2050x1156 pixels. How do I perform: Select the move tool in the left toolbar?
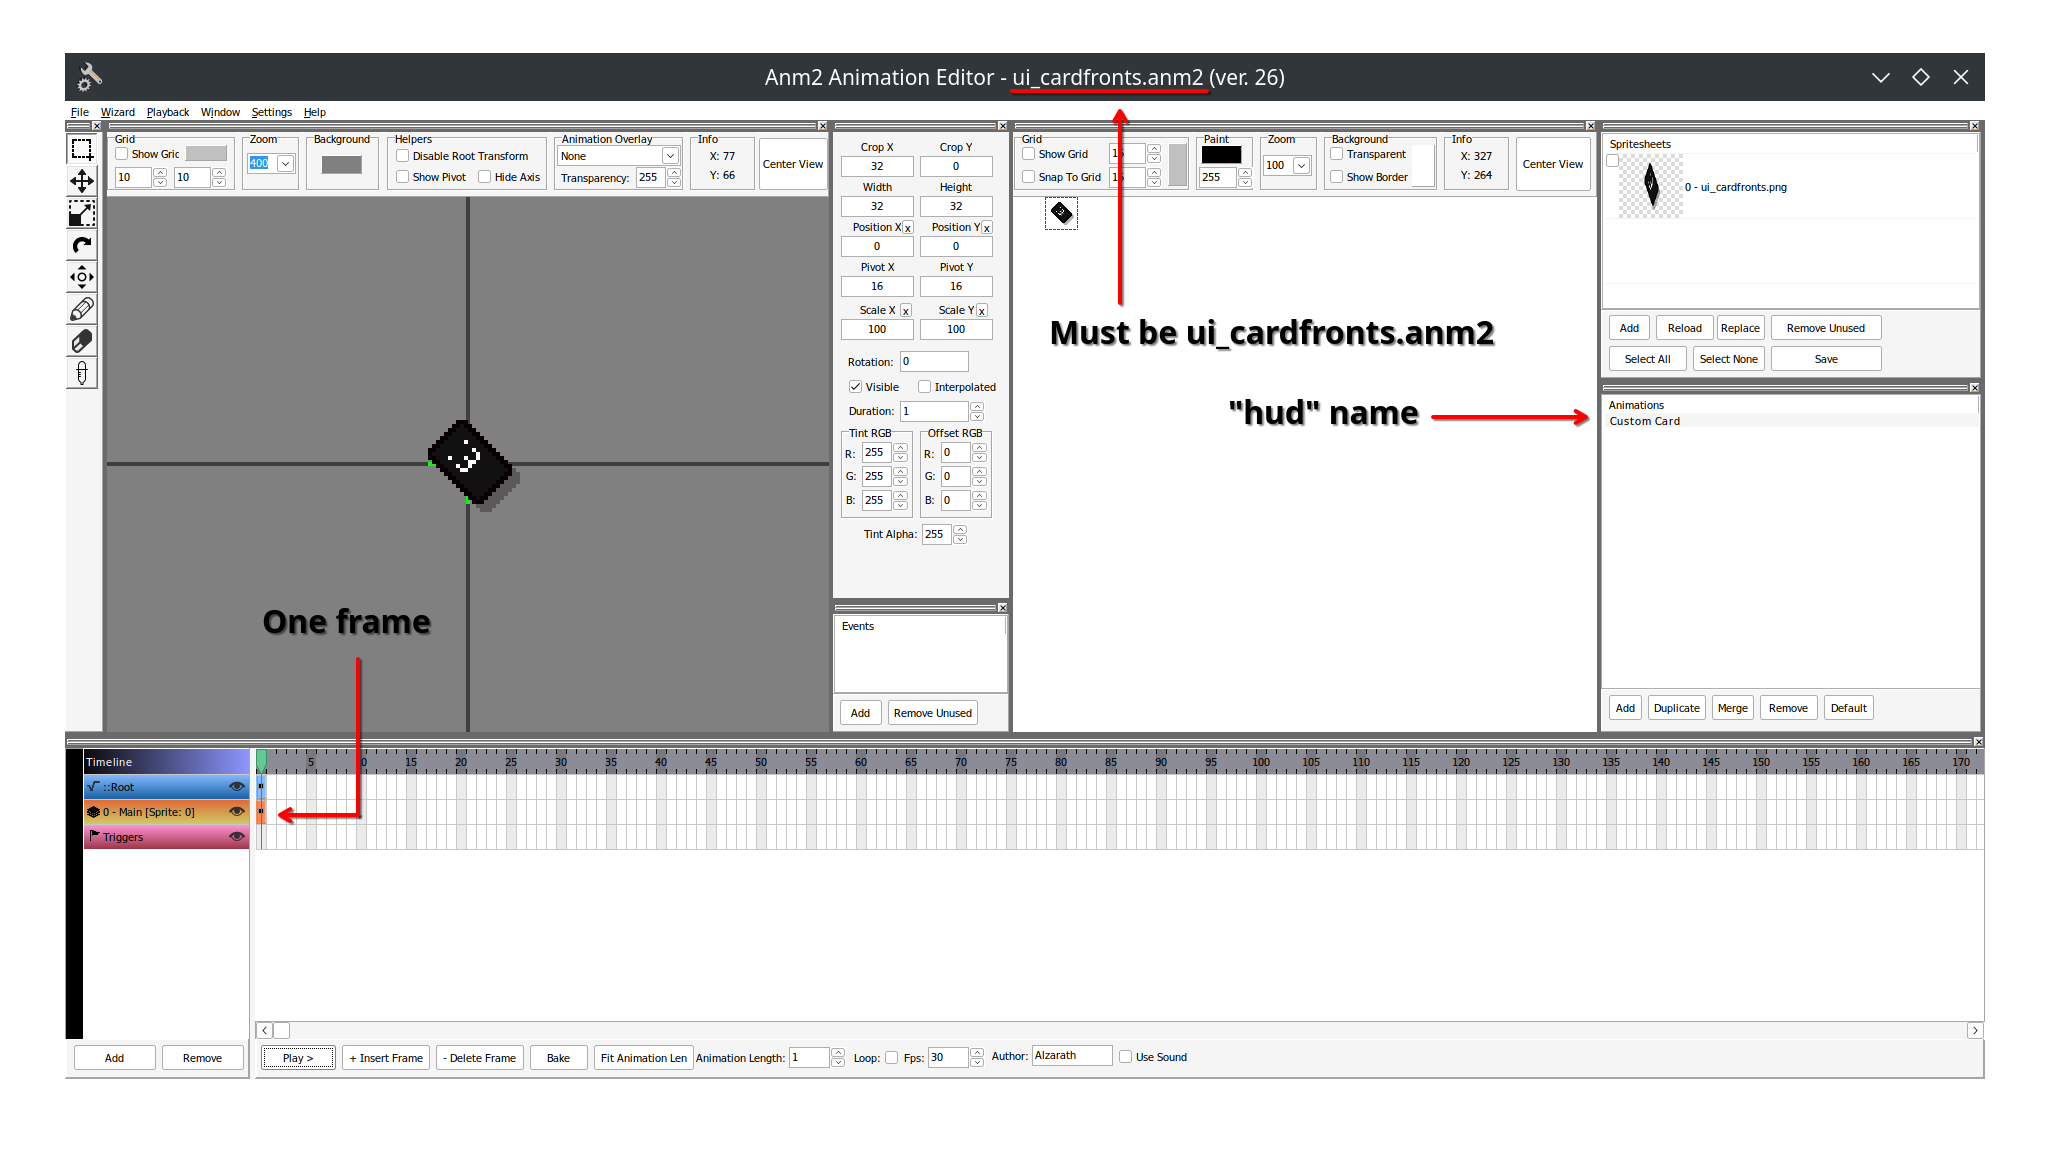pos(81,181)
